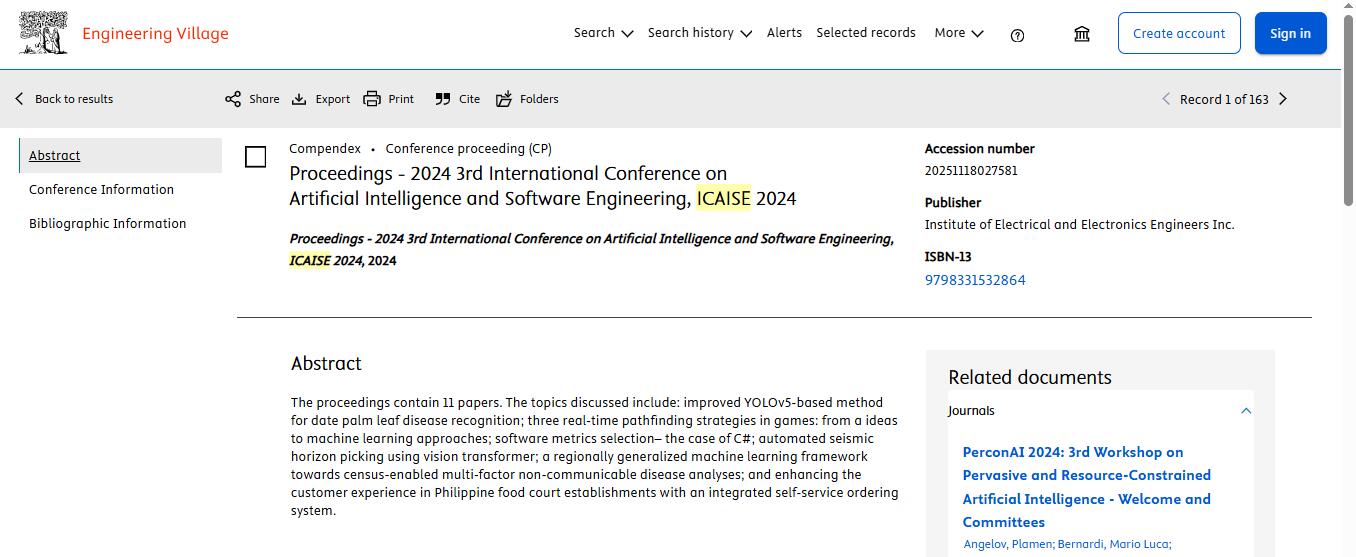
Task: Collapse the Journals related documents section
Action: point(1246,411)
